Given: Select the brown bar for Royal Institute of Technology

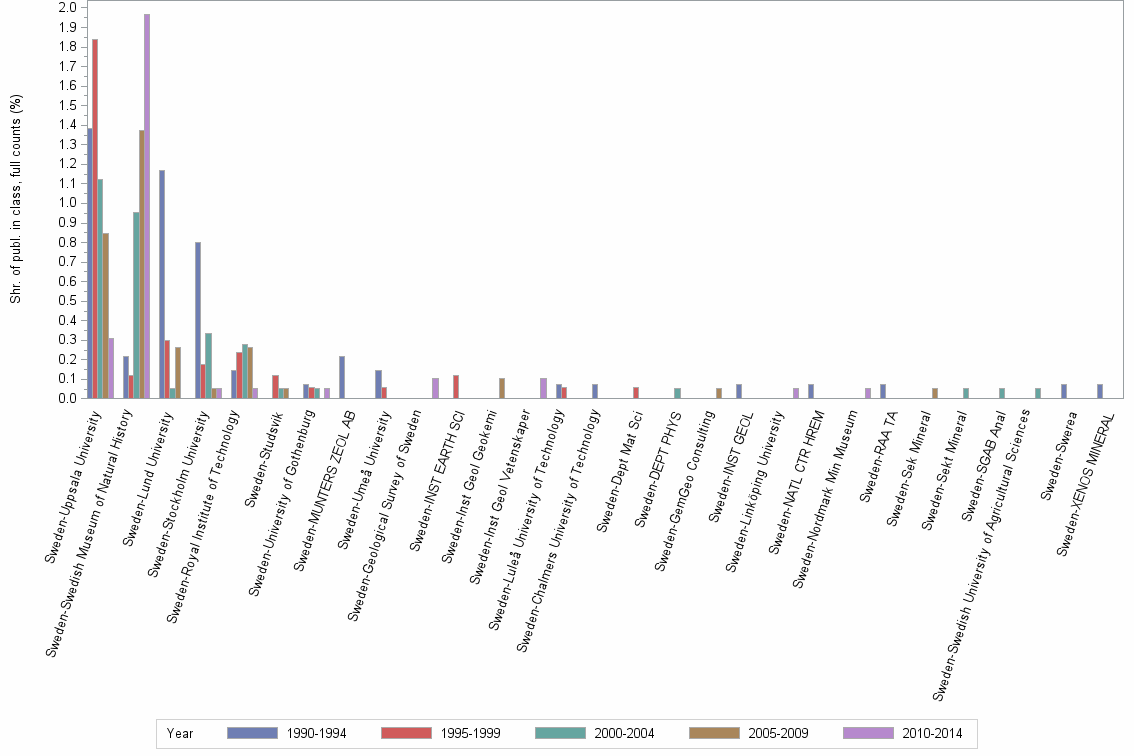Looking at the screenshot, I should click(x=251, y=375).
